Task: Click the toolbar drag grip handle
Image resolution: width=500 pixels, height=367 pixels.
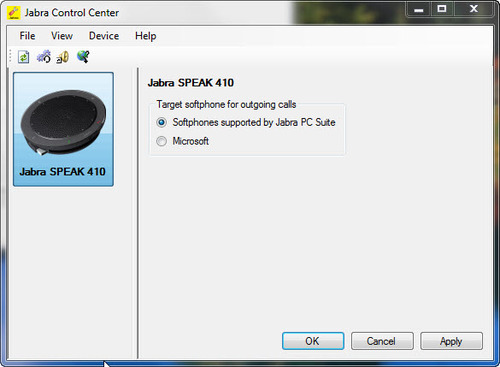Action: pos(11,57)
